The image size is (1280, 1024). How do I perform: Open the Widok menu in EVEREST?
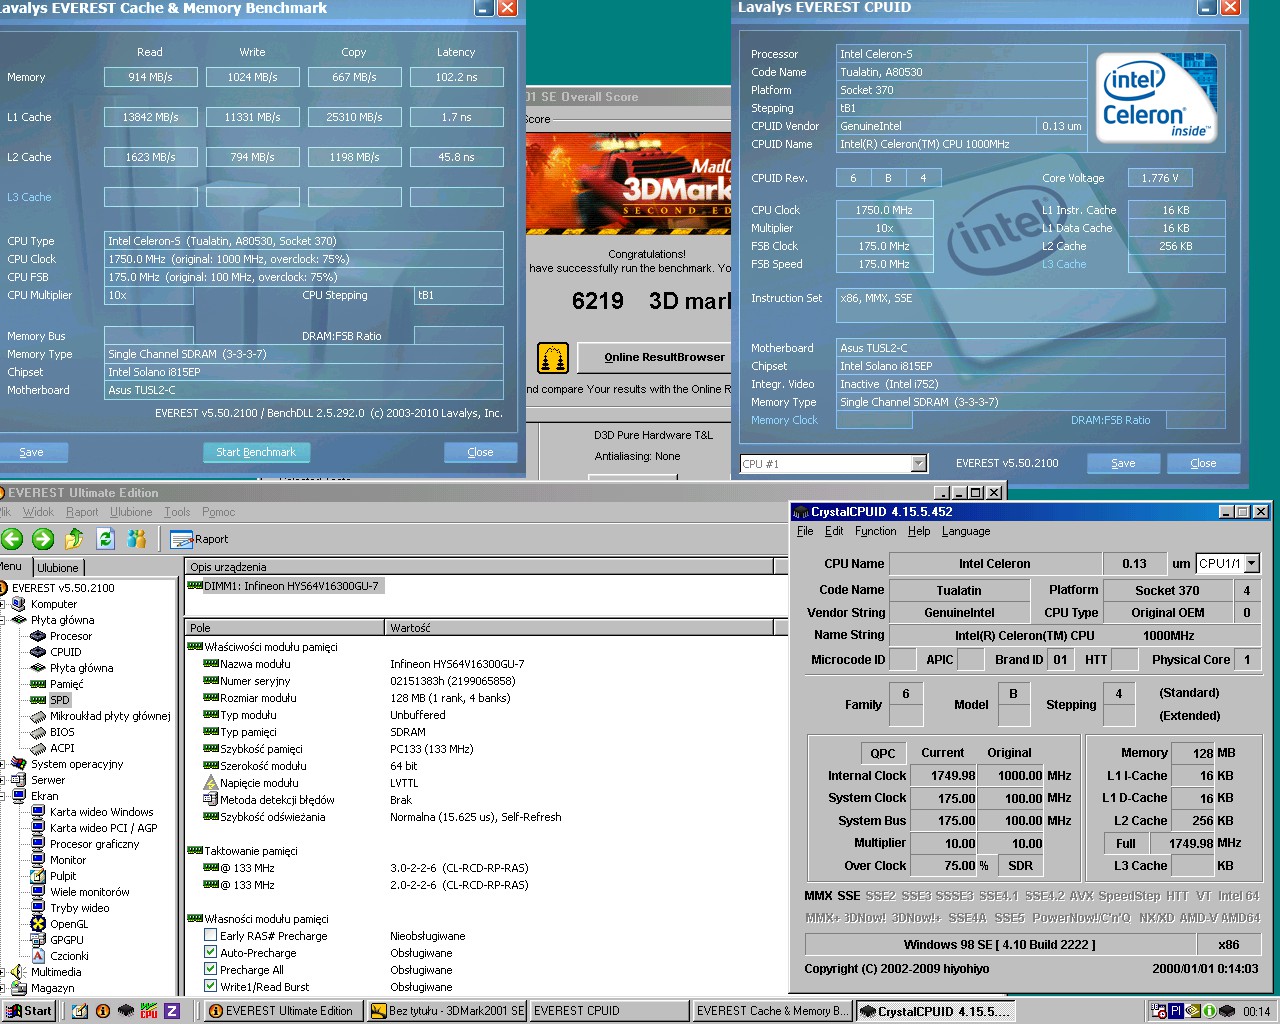click(x=38, y=512)
